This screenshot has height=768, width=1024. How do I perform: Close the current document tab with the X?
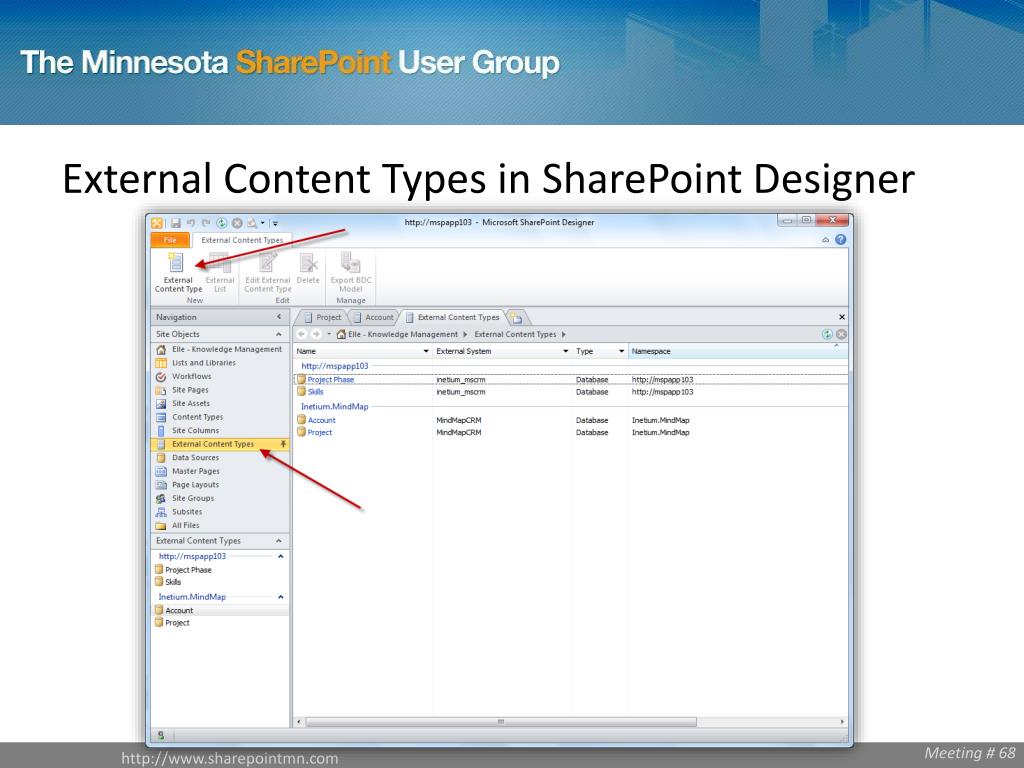842,317
